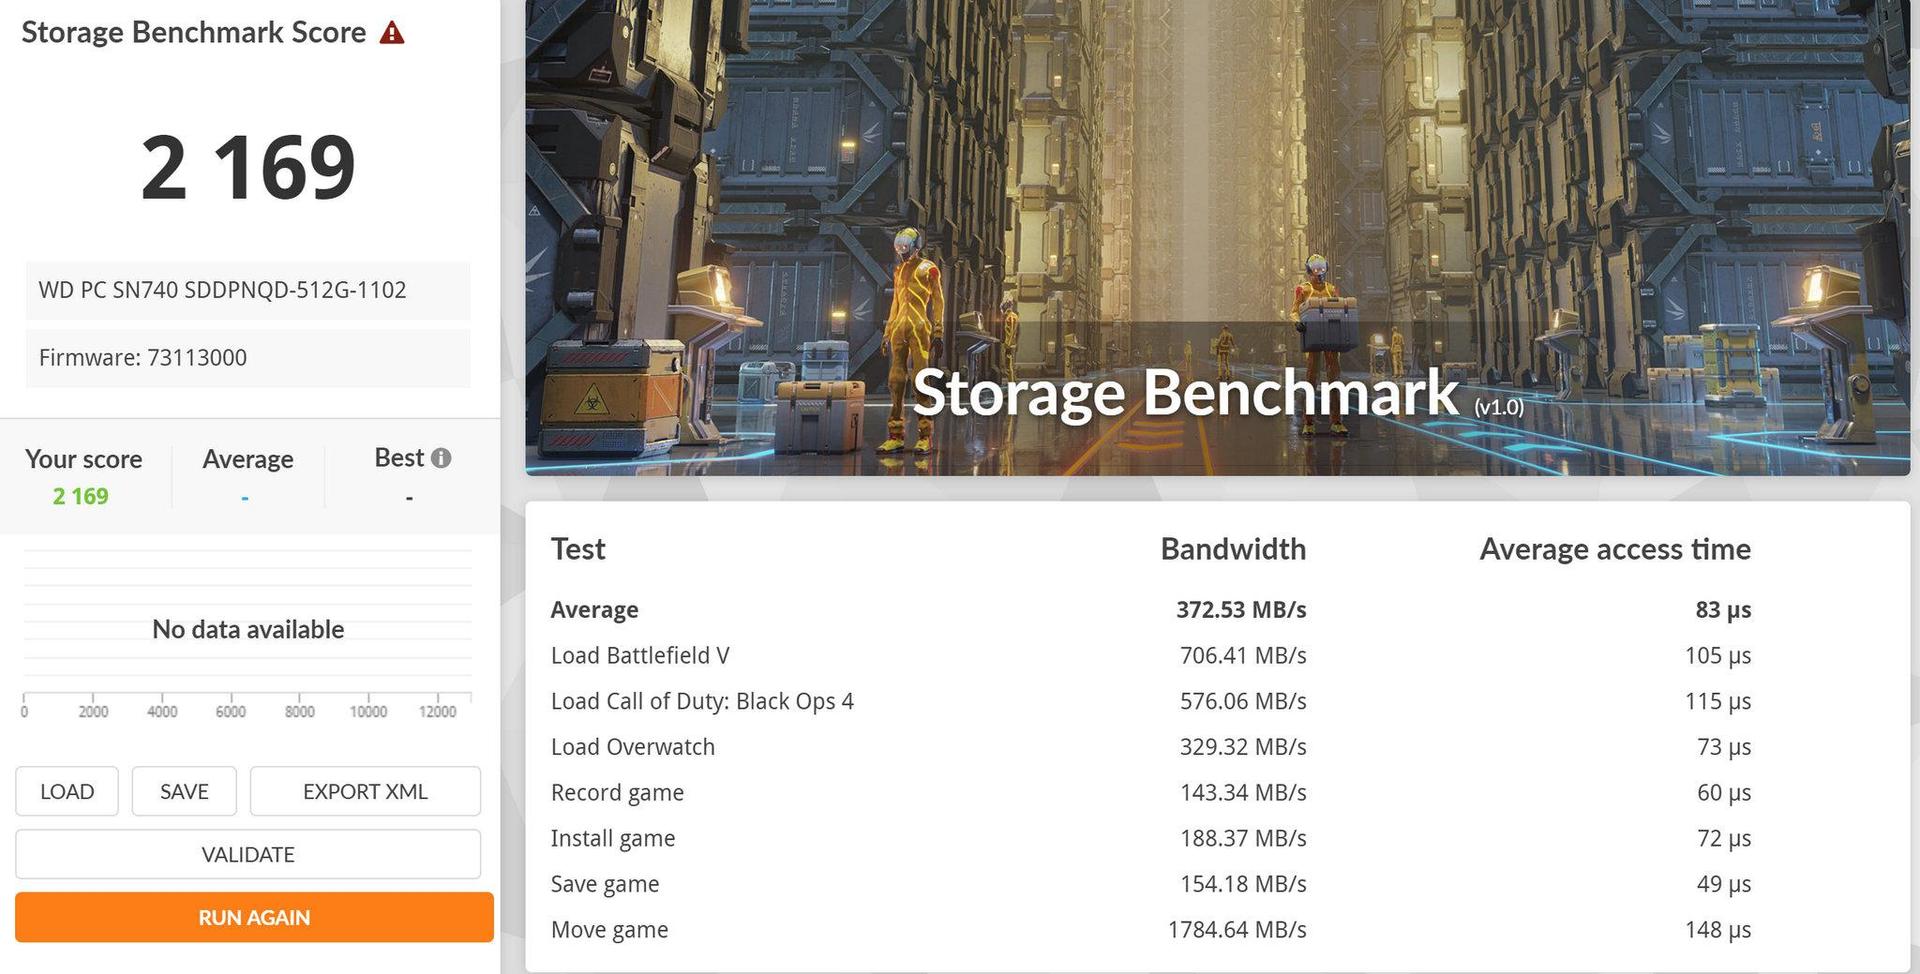This screenshot has height=974, width=1920.
Task: Click the VALIDATE button
Action: pos(248,854)
